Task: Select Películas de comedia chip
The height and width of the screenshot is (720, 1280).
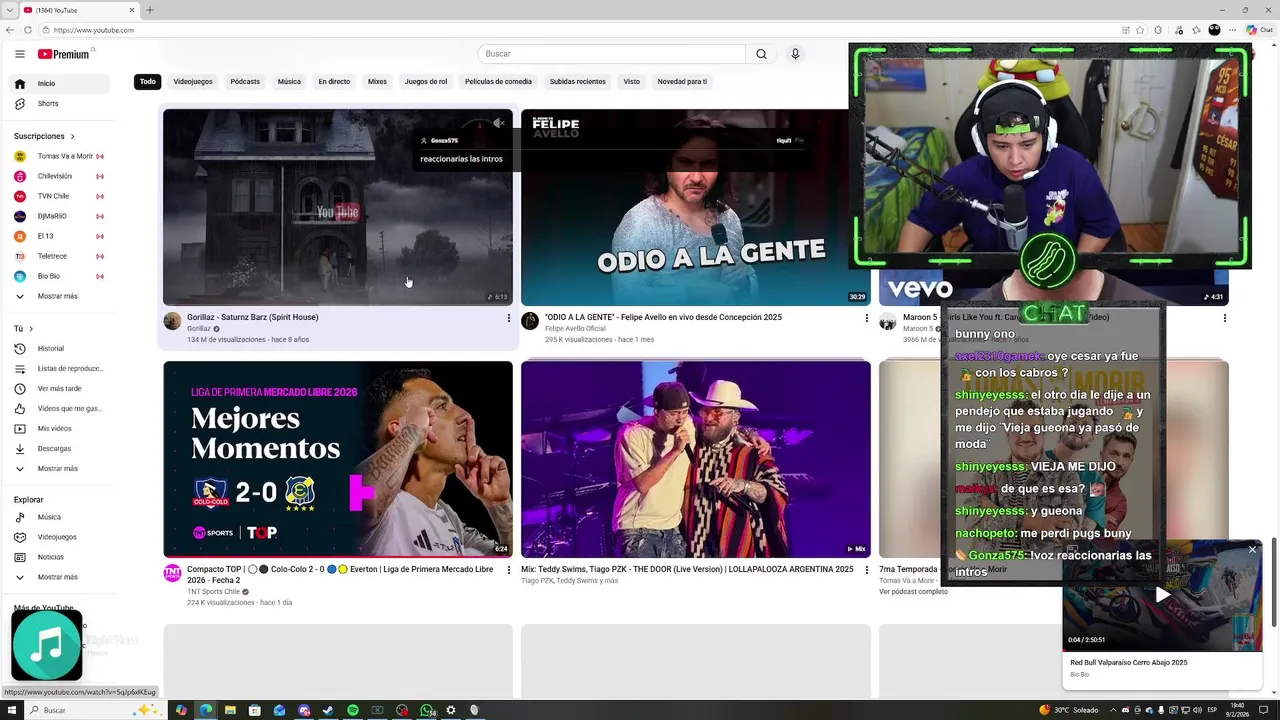Action: pos(498,82)
